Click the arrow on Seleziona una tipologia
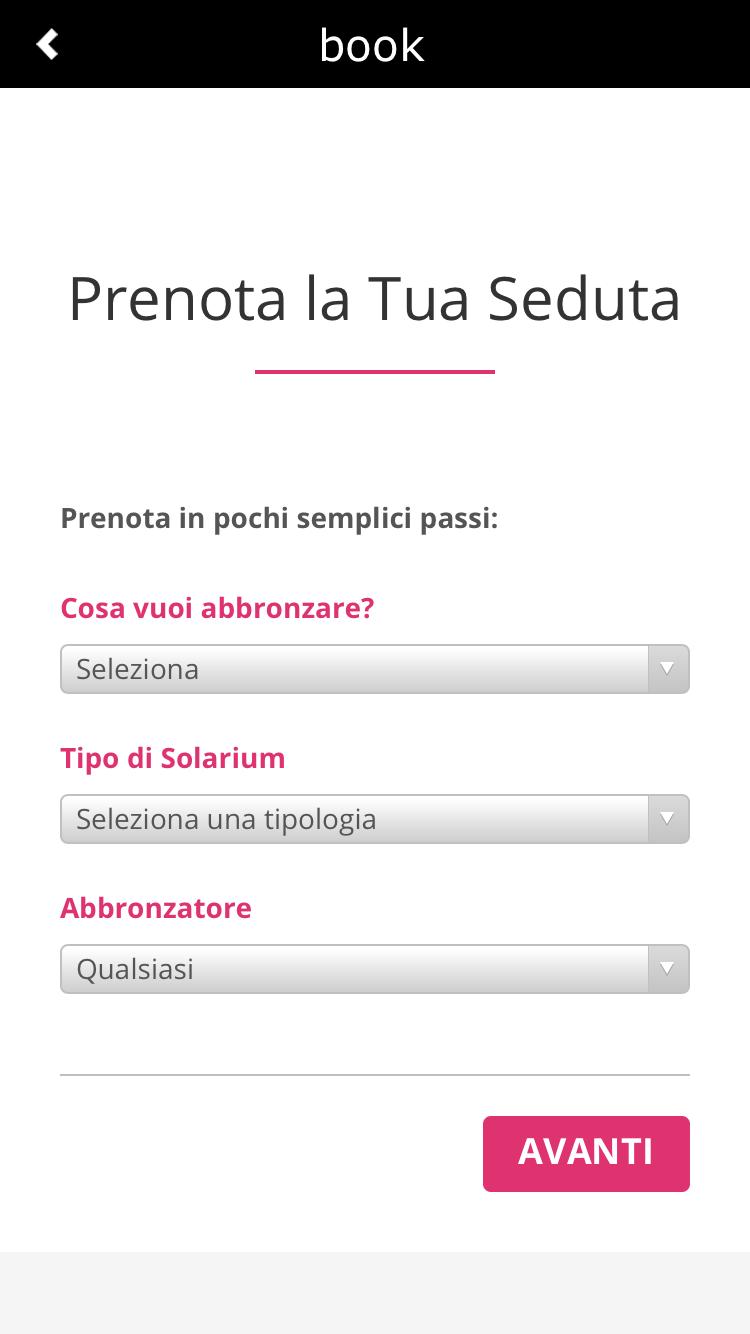Image resolution: width=750 pixels, height=1334 pixels. (667, 819)
